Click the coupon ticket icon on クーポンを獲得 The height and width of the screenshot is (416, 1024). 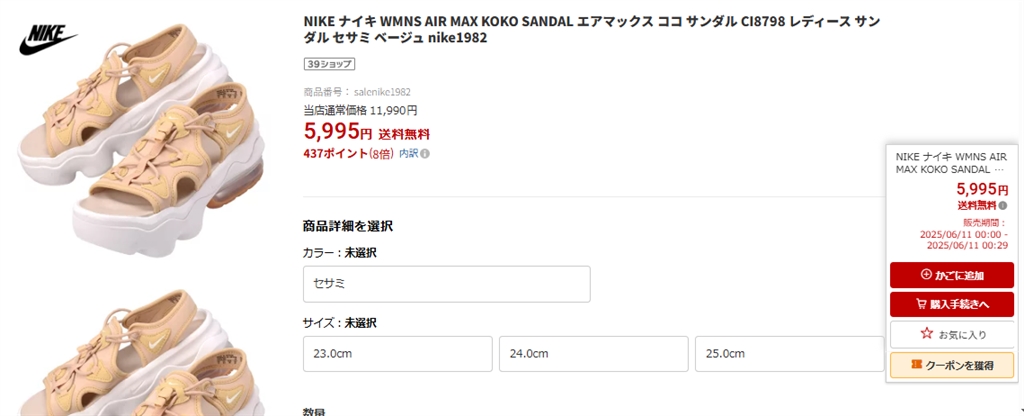pyautogui.click(x=915, y=365)
